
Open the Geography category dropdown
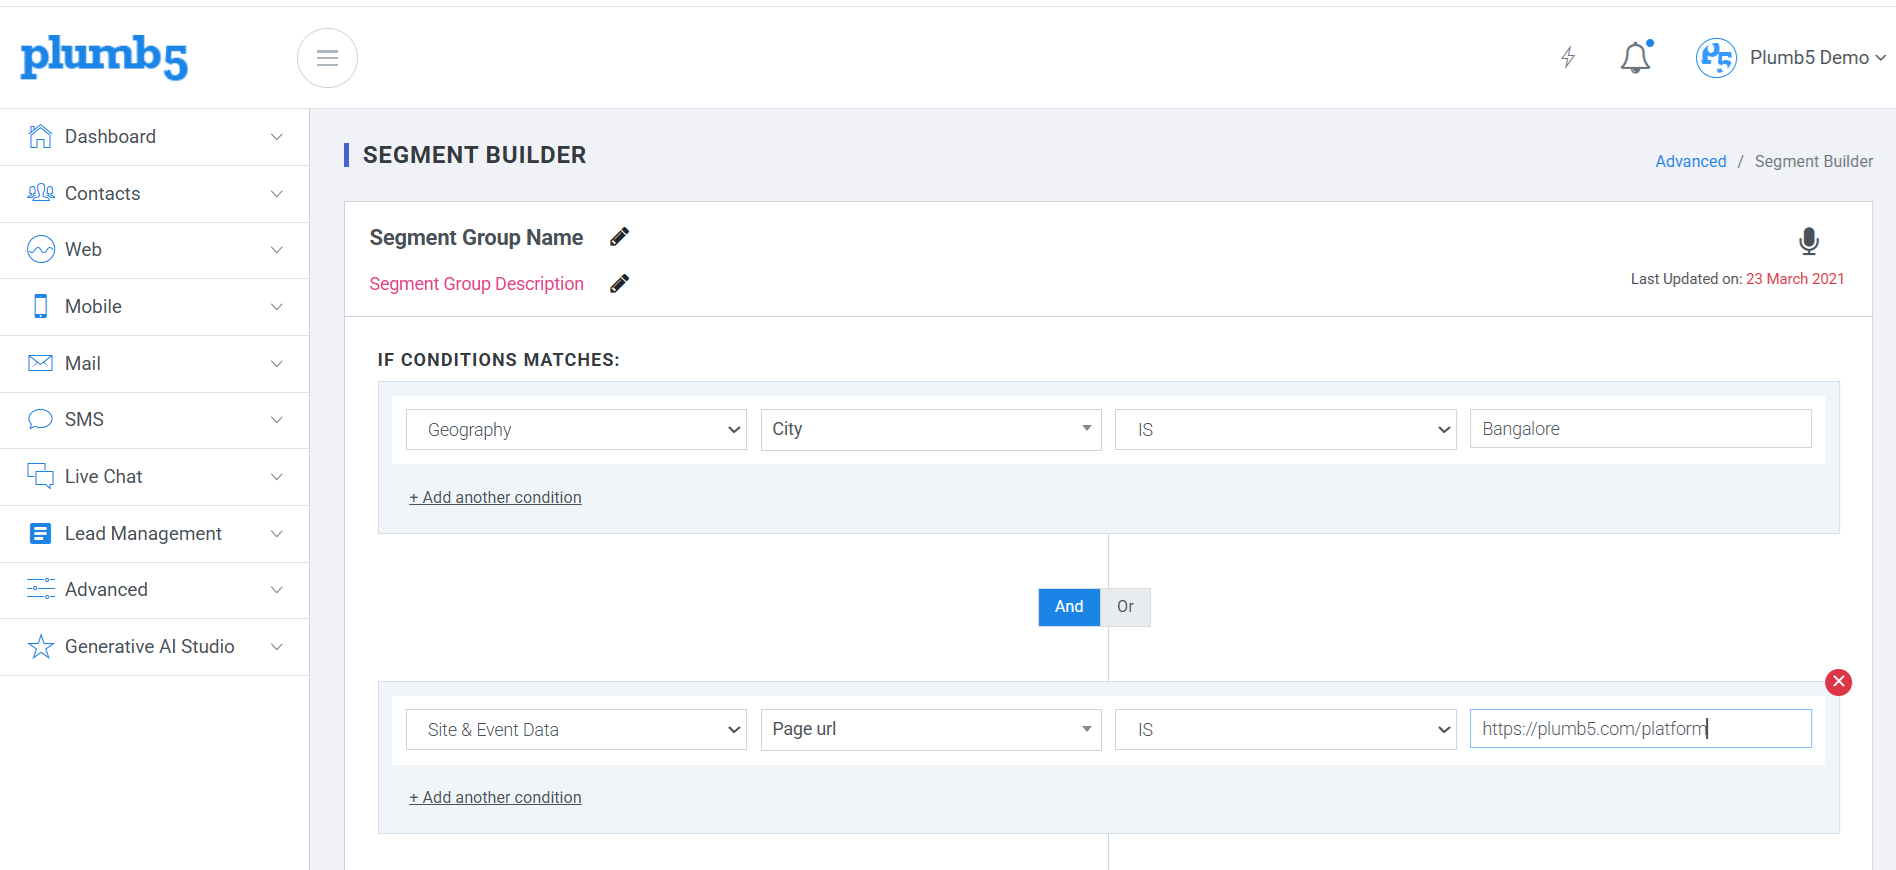pyautogui.click(x=576, y=430)
